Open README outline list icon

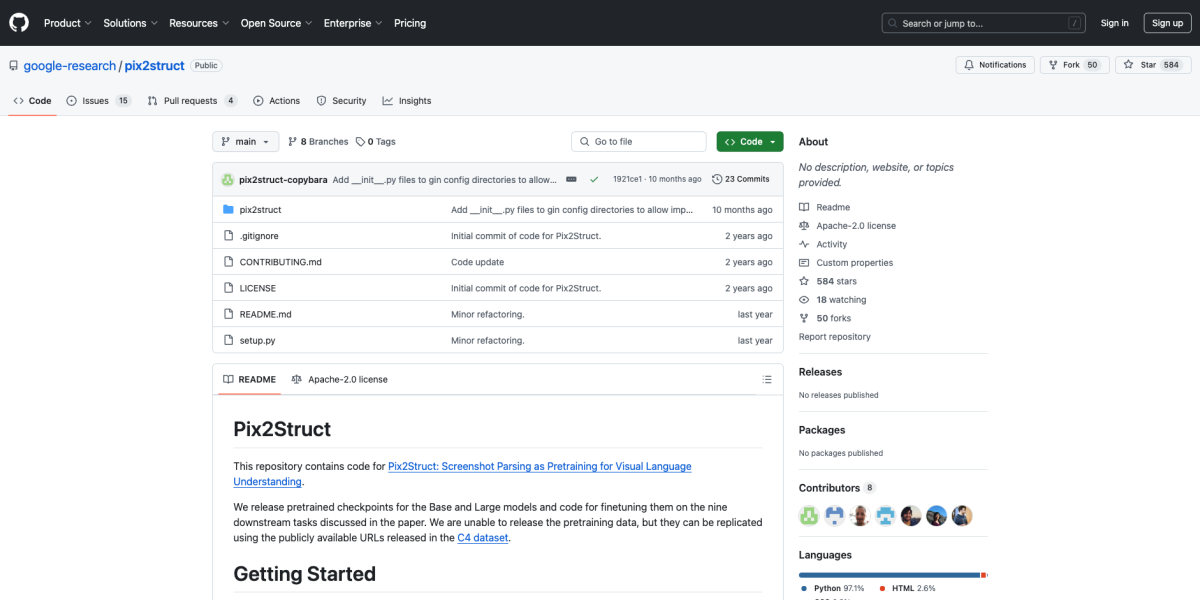point(767,380)
